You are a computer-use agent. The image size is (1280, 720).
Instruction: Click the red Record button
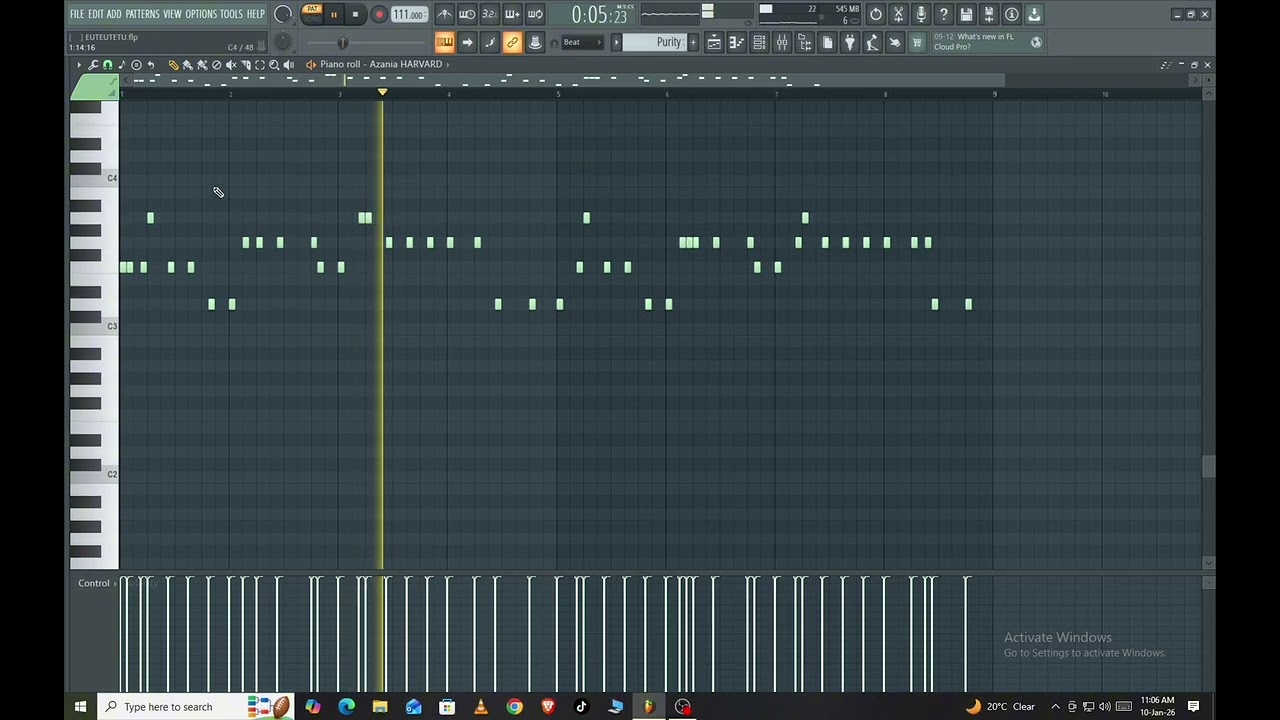coord(378,14)
